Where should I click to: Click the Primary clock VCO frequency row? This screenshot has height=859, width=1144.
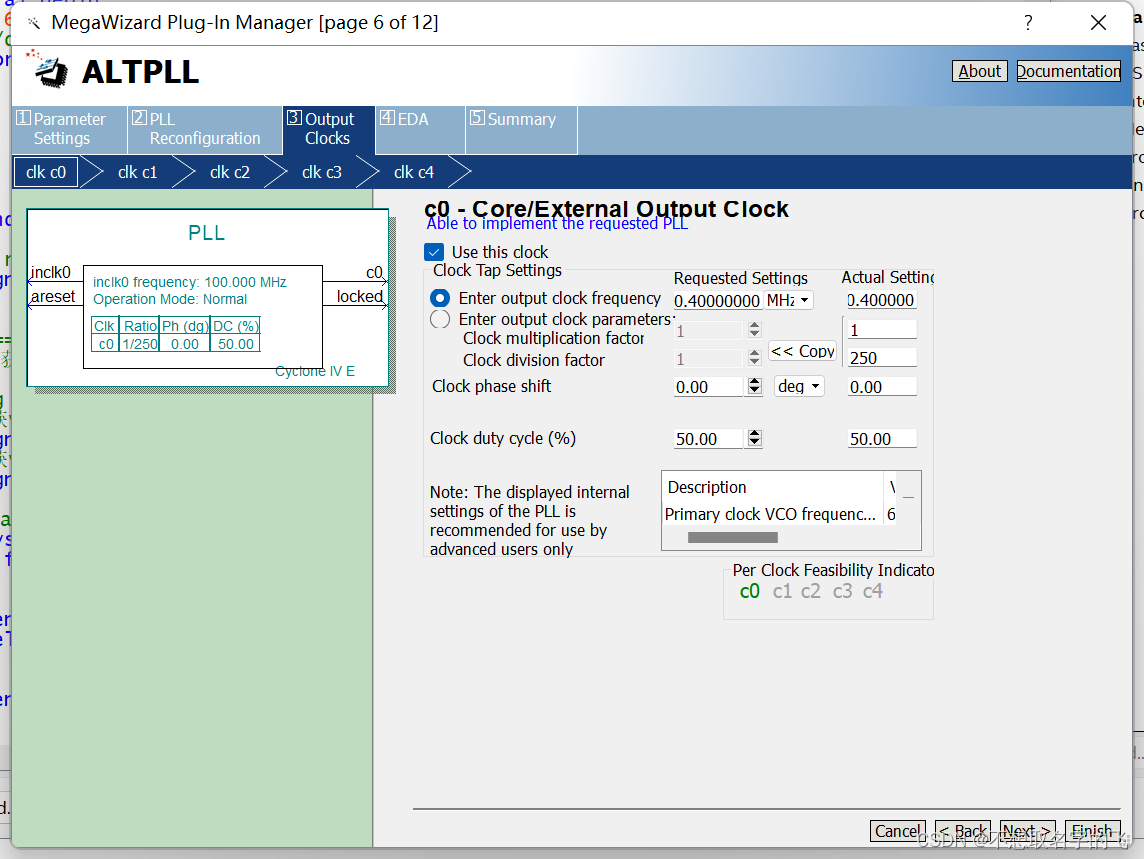pyautogui.click(x=781, y=515)
